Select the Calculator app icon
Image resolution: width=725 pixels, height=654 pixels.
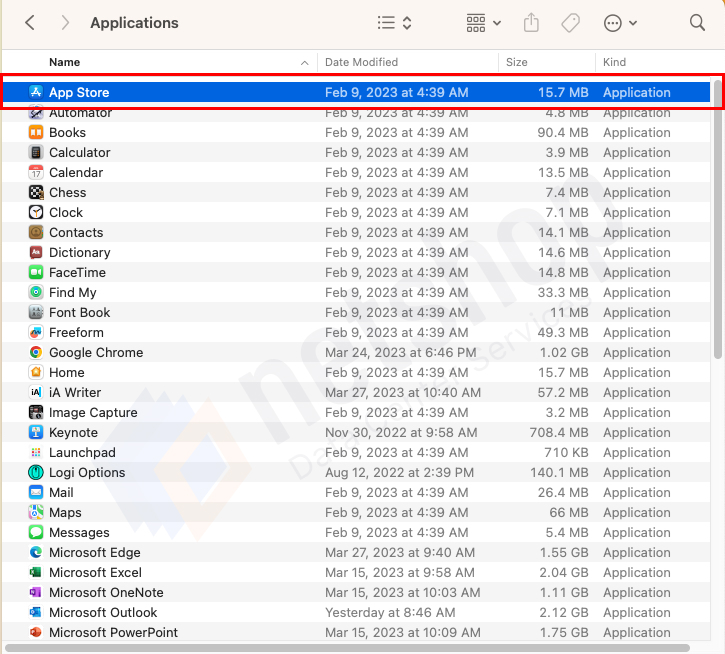click(x=36, y=152)
